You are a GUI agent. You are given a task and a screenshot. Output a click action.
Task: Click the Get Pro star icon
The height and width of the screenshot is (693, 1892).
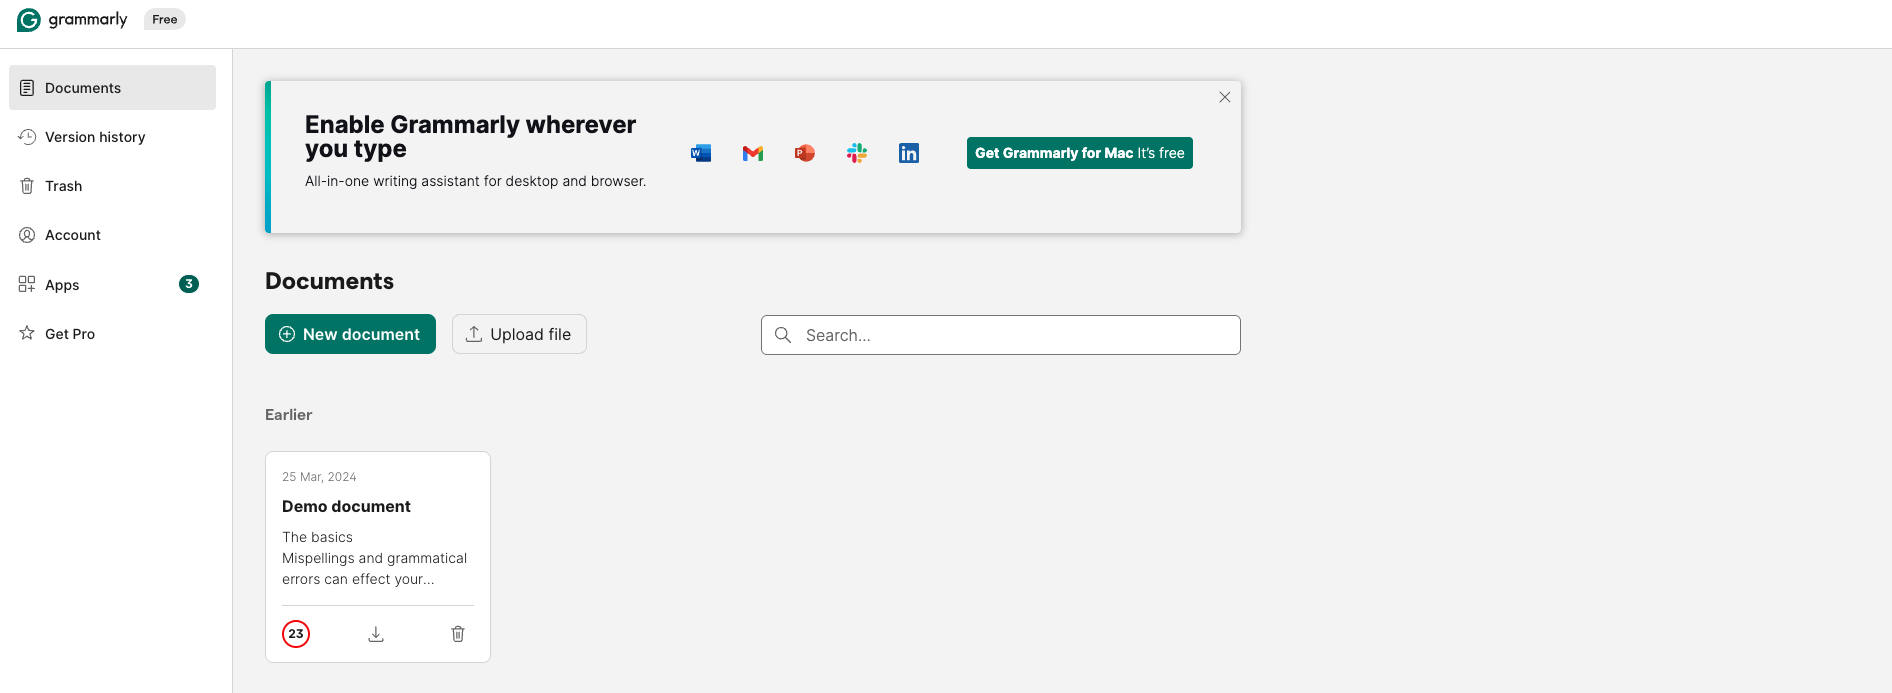(27, 333)
